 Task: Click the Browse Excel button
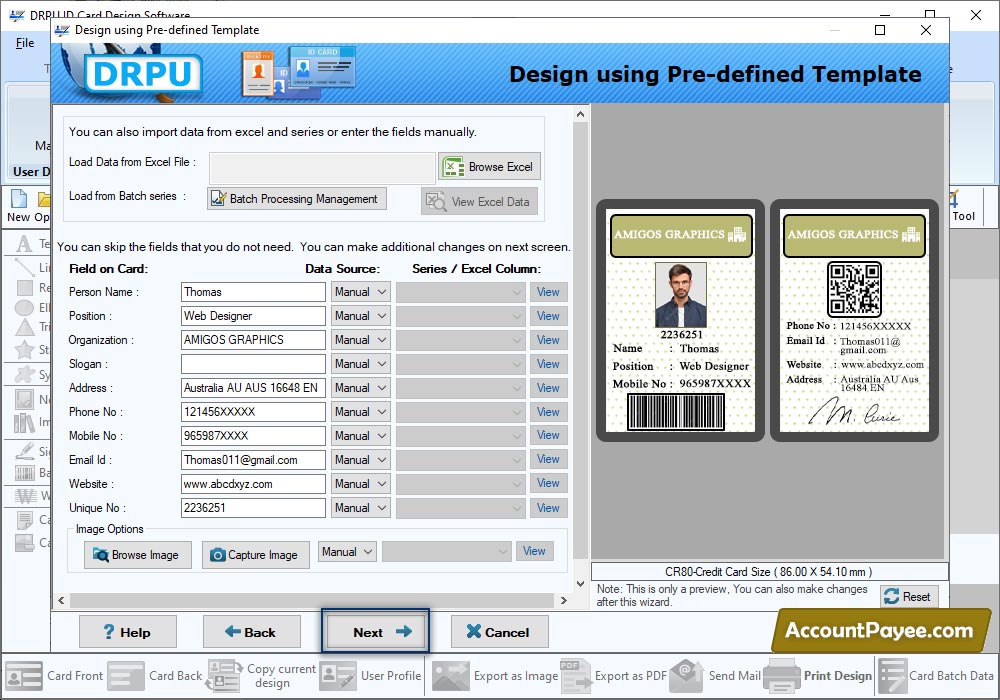pos(489,167)
